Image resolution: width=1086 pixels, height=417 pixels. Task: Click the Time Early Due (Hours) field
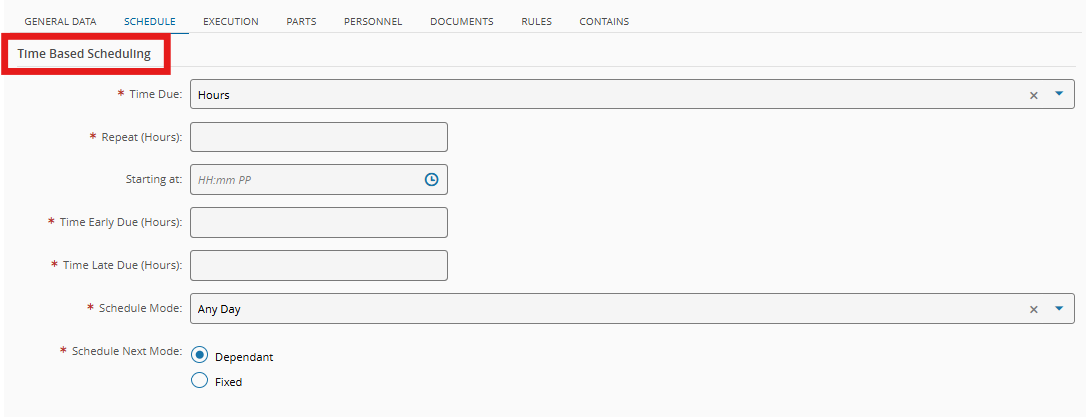click(319, 222)
